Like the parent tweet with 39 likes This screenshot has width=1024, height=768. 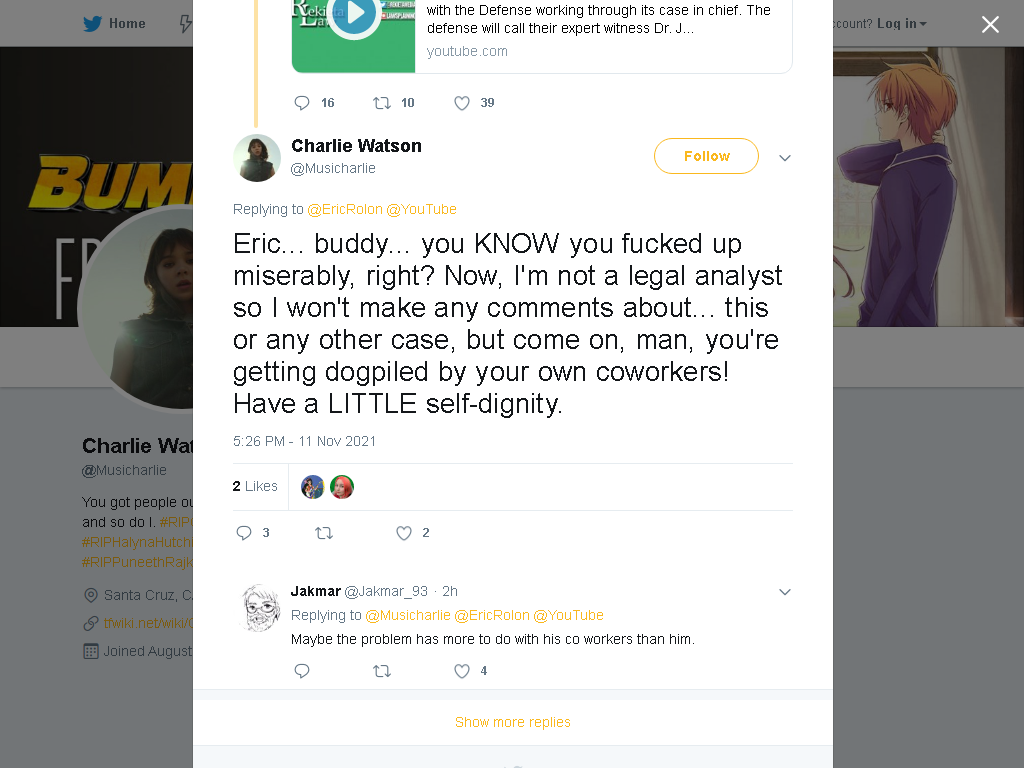pos(462,103)
